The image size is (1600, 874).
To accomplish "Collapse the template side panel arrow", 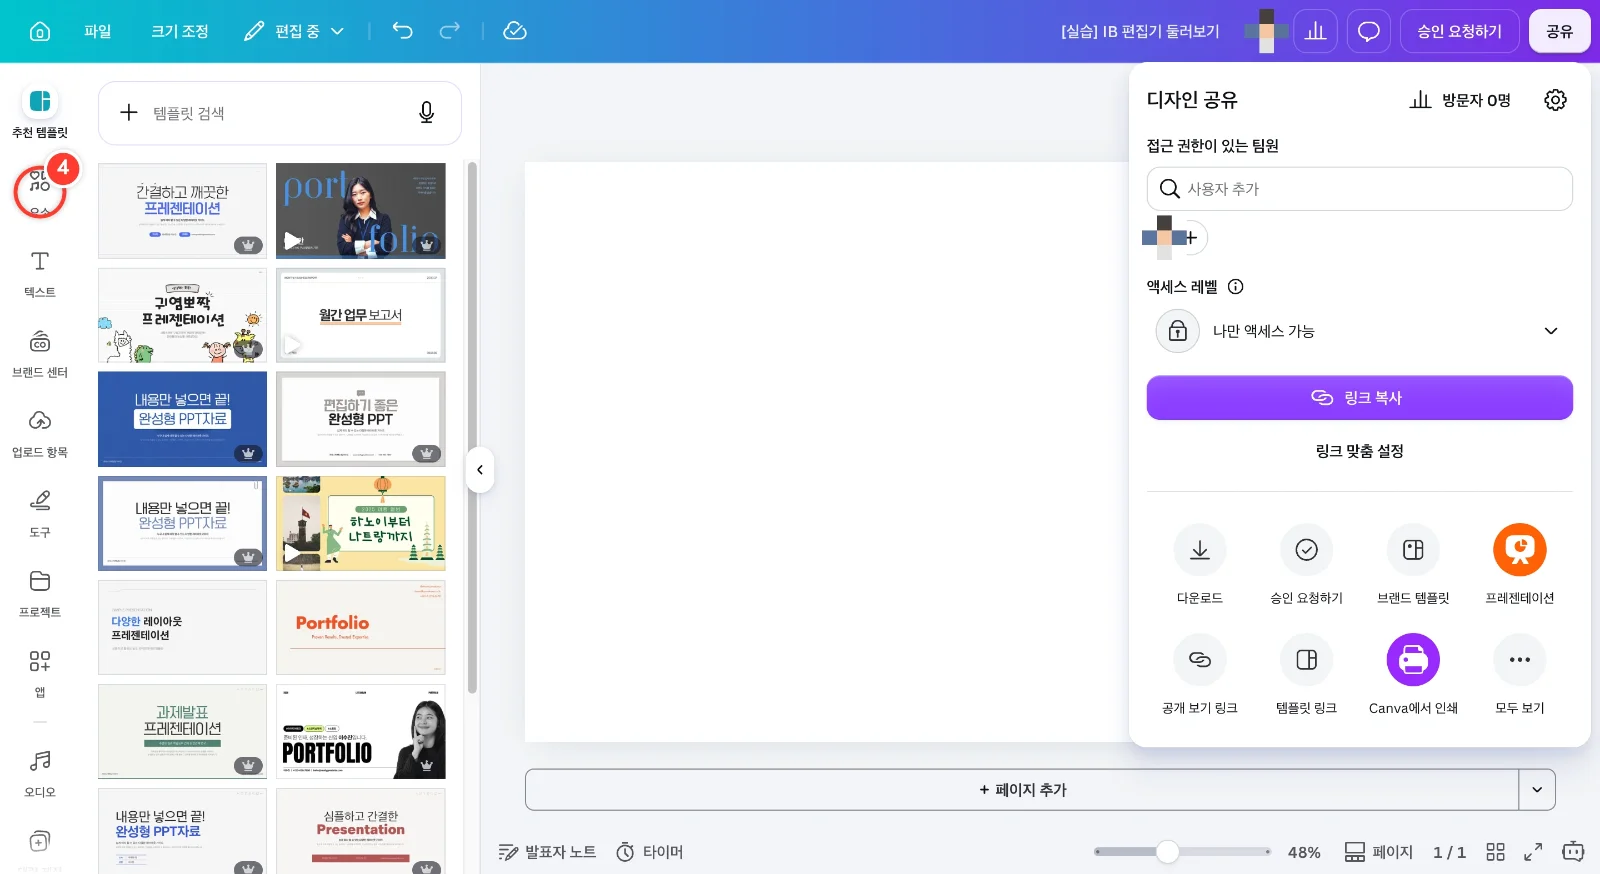I will 480,470.
